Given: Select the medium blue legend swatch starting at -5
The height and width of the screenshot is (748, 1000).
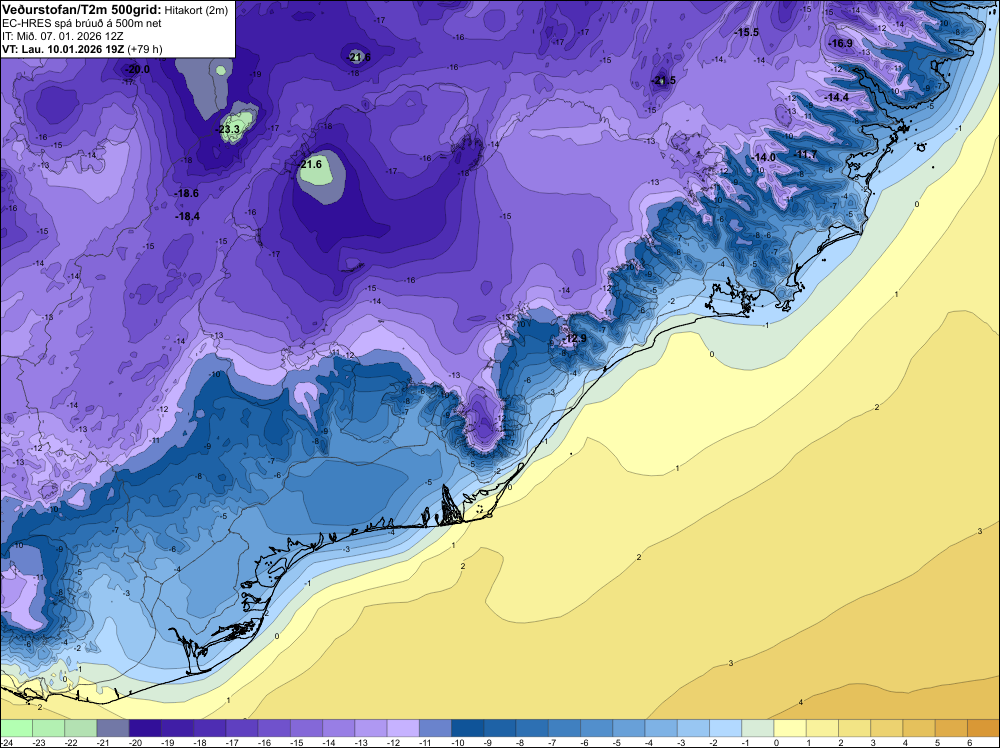Looking at the screenshot, I should pyautogui.click(x=629, y=728).
